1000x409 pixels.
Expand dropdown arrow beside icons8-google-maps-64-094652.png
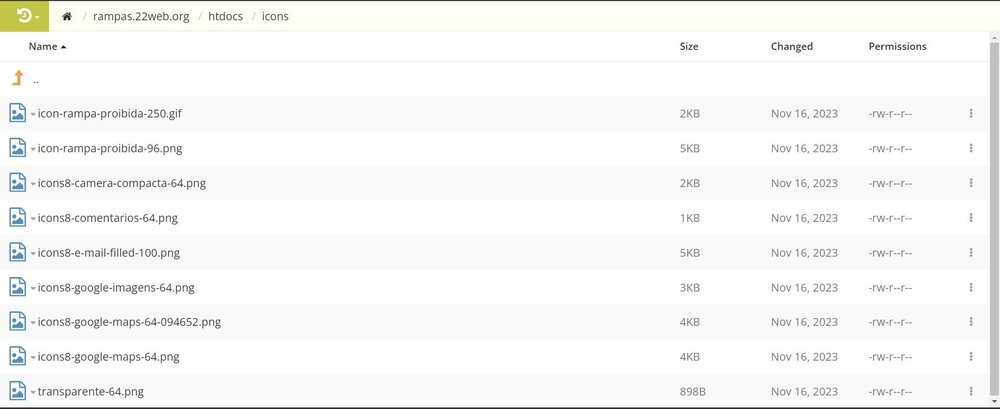33,322
